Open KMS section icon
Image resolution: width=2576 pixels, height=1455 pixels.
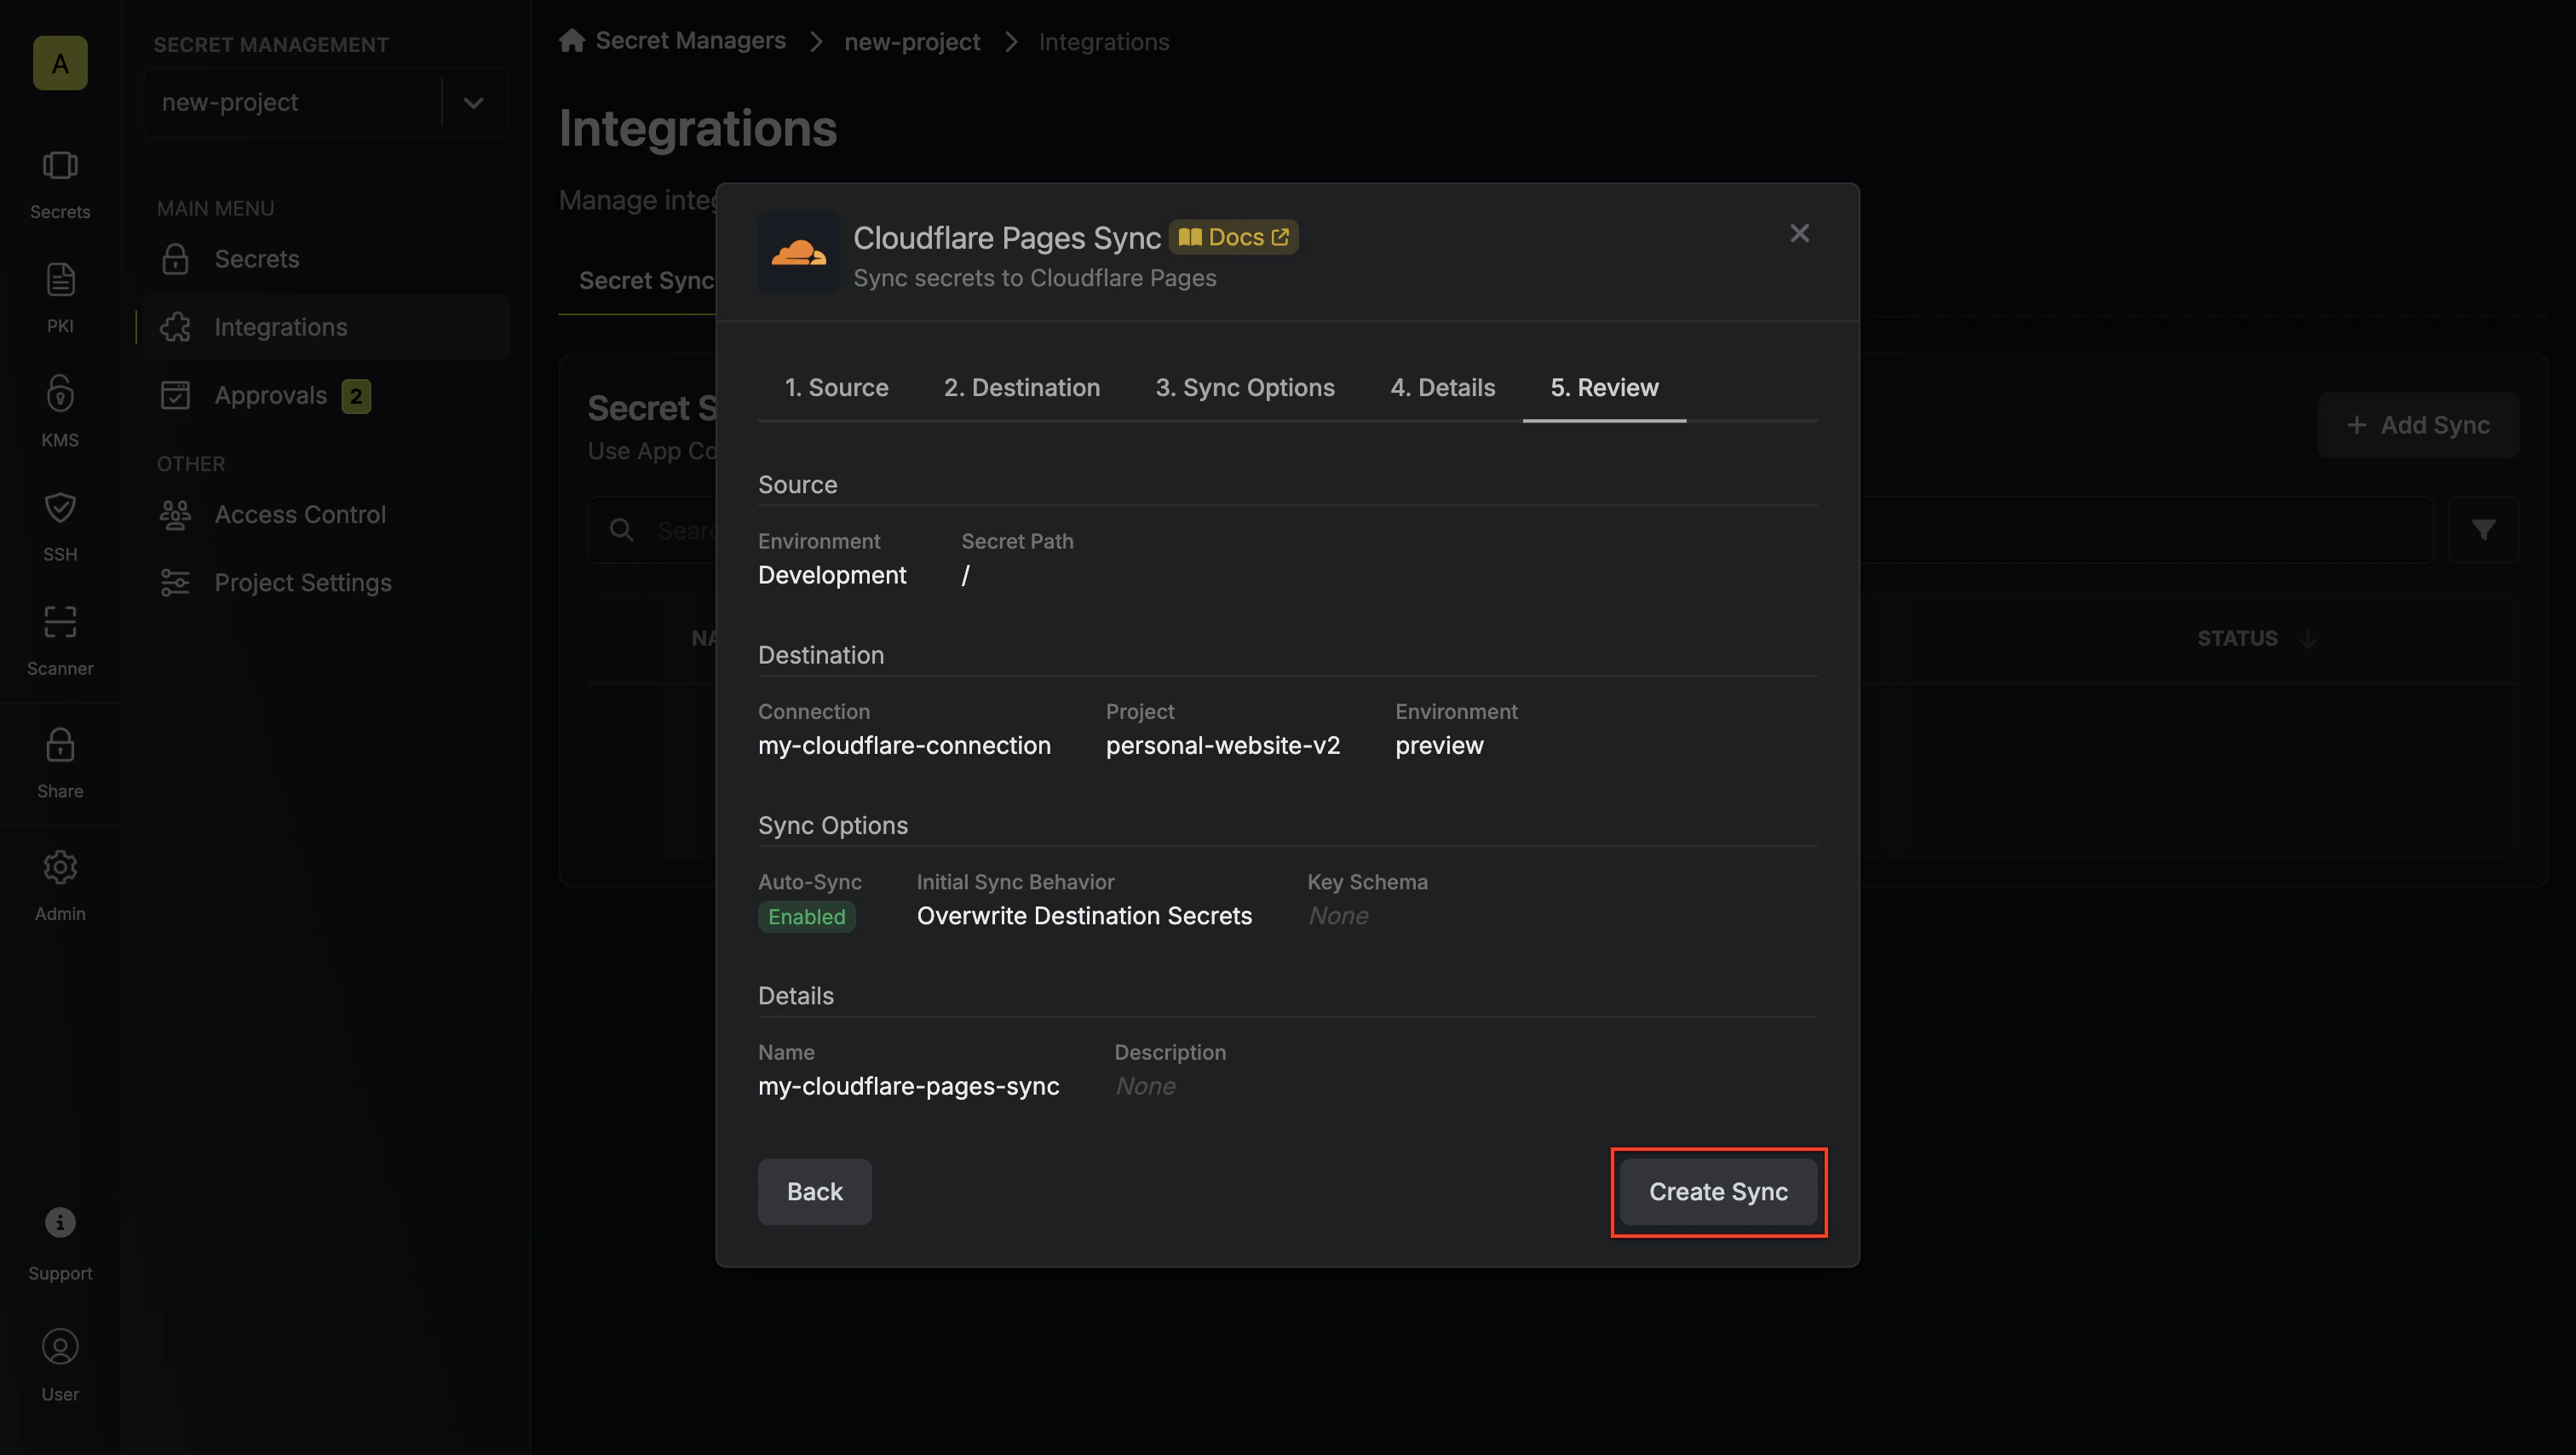[x=60, y=412]
